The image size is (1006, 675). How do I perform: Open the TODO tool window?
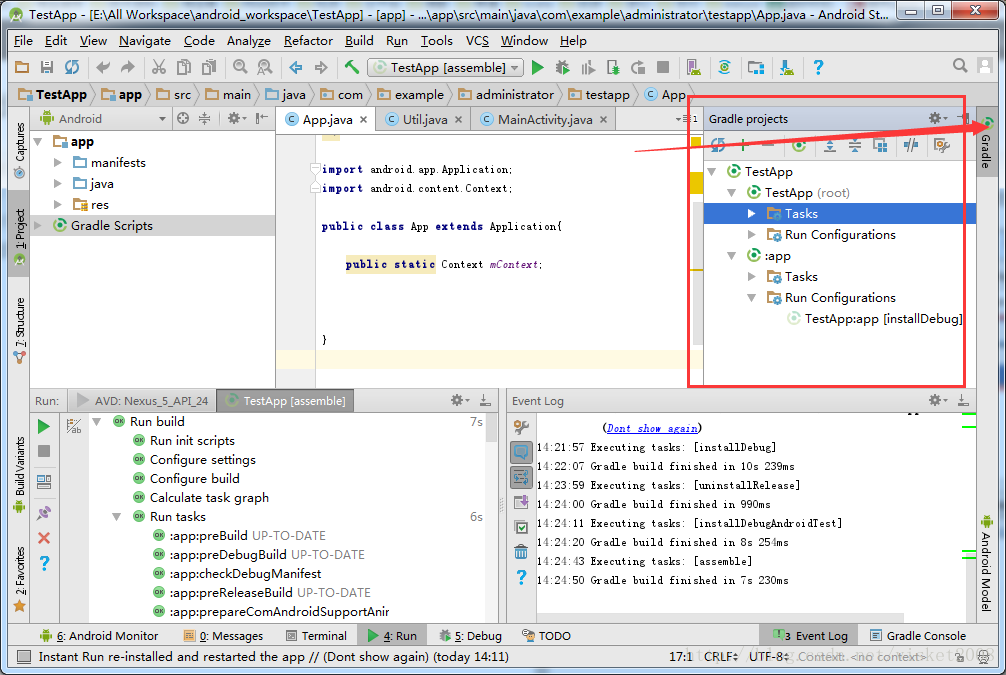click(x=547, y=636)
